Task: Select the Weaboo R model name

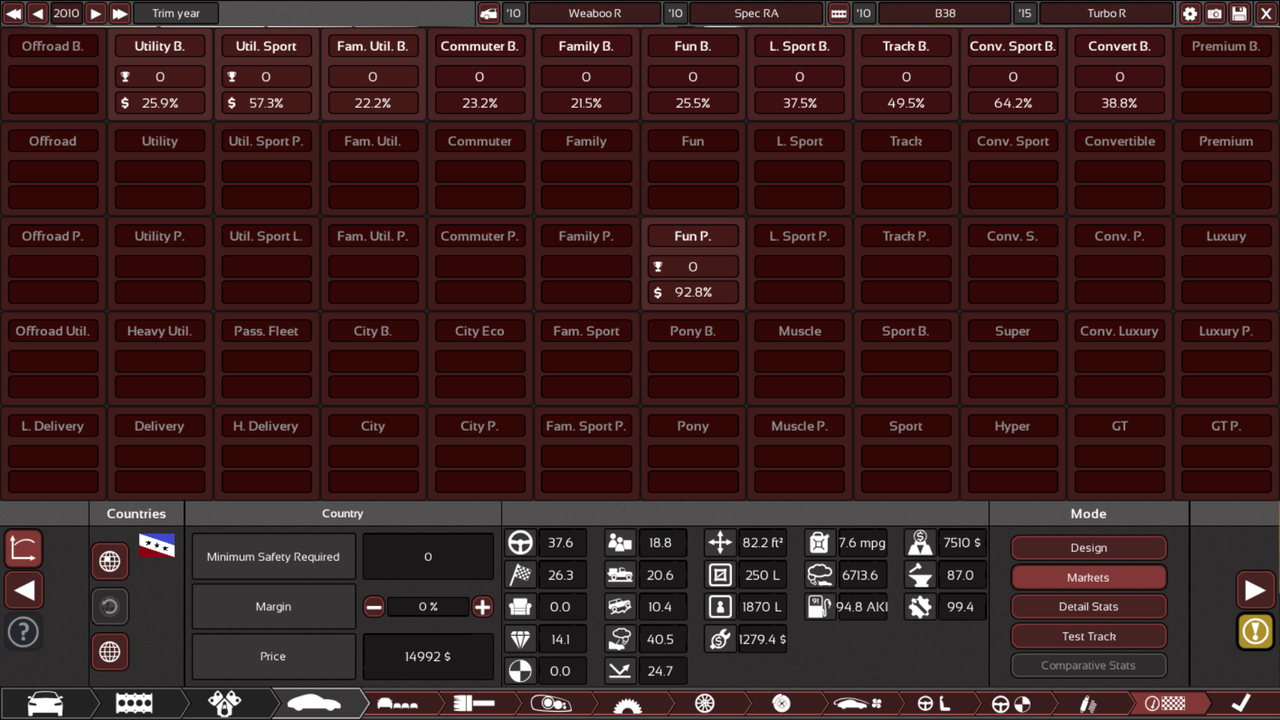Action: pos(595,14)
